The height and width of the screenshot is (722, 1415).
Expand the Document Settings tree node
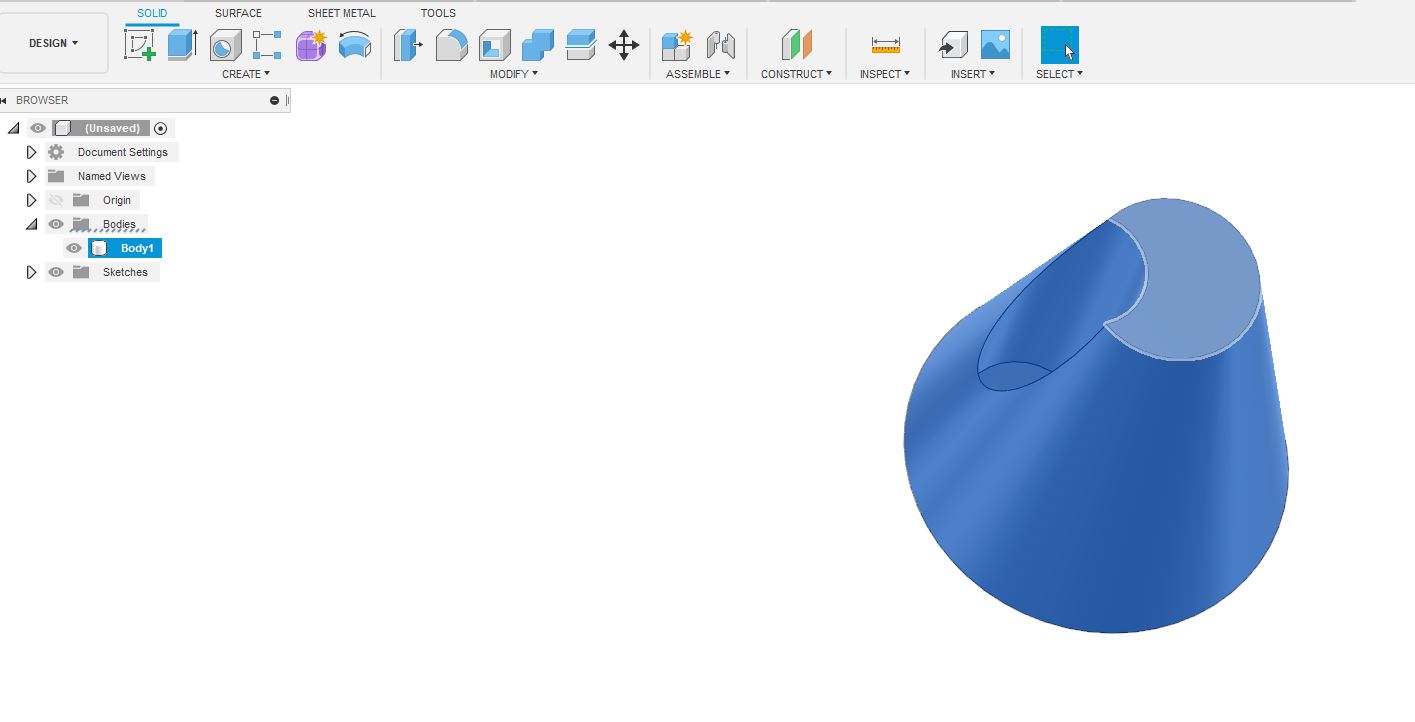point(31,152)
